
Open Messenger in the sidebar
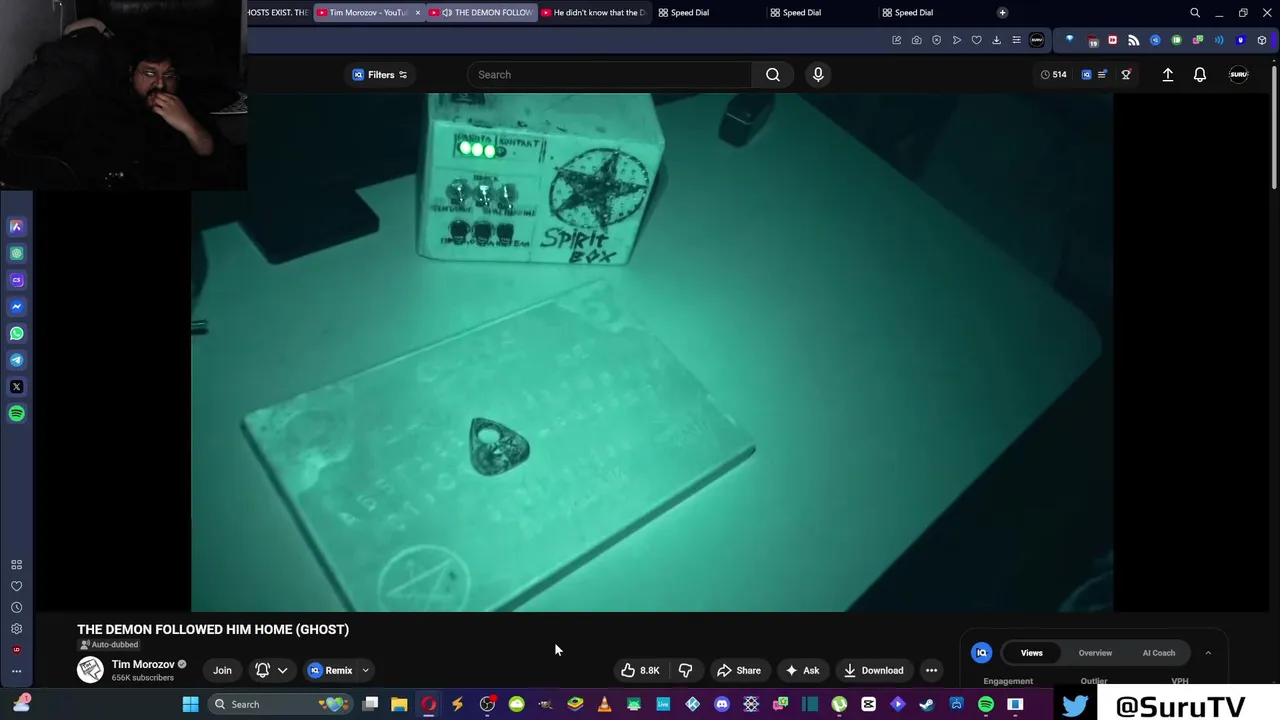tap(16, 307)
